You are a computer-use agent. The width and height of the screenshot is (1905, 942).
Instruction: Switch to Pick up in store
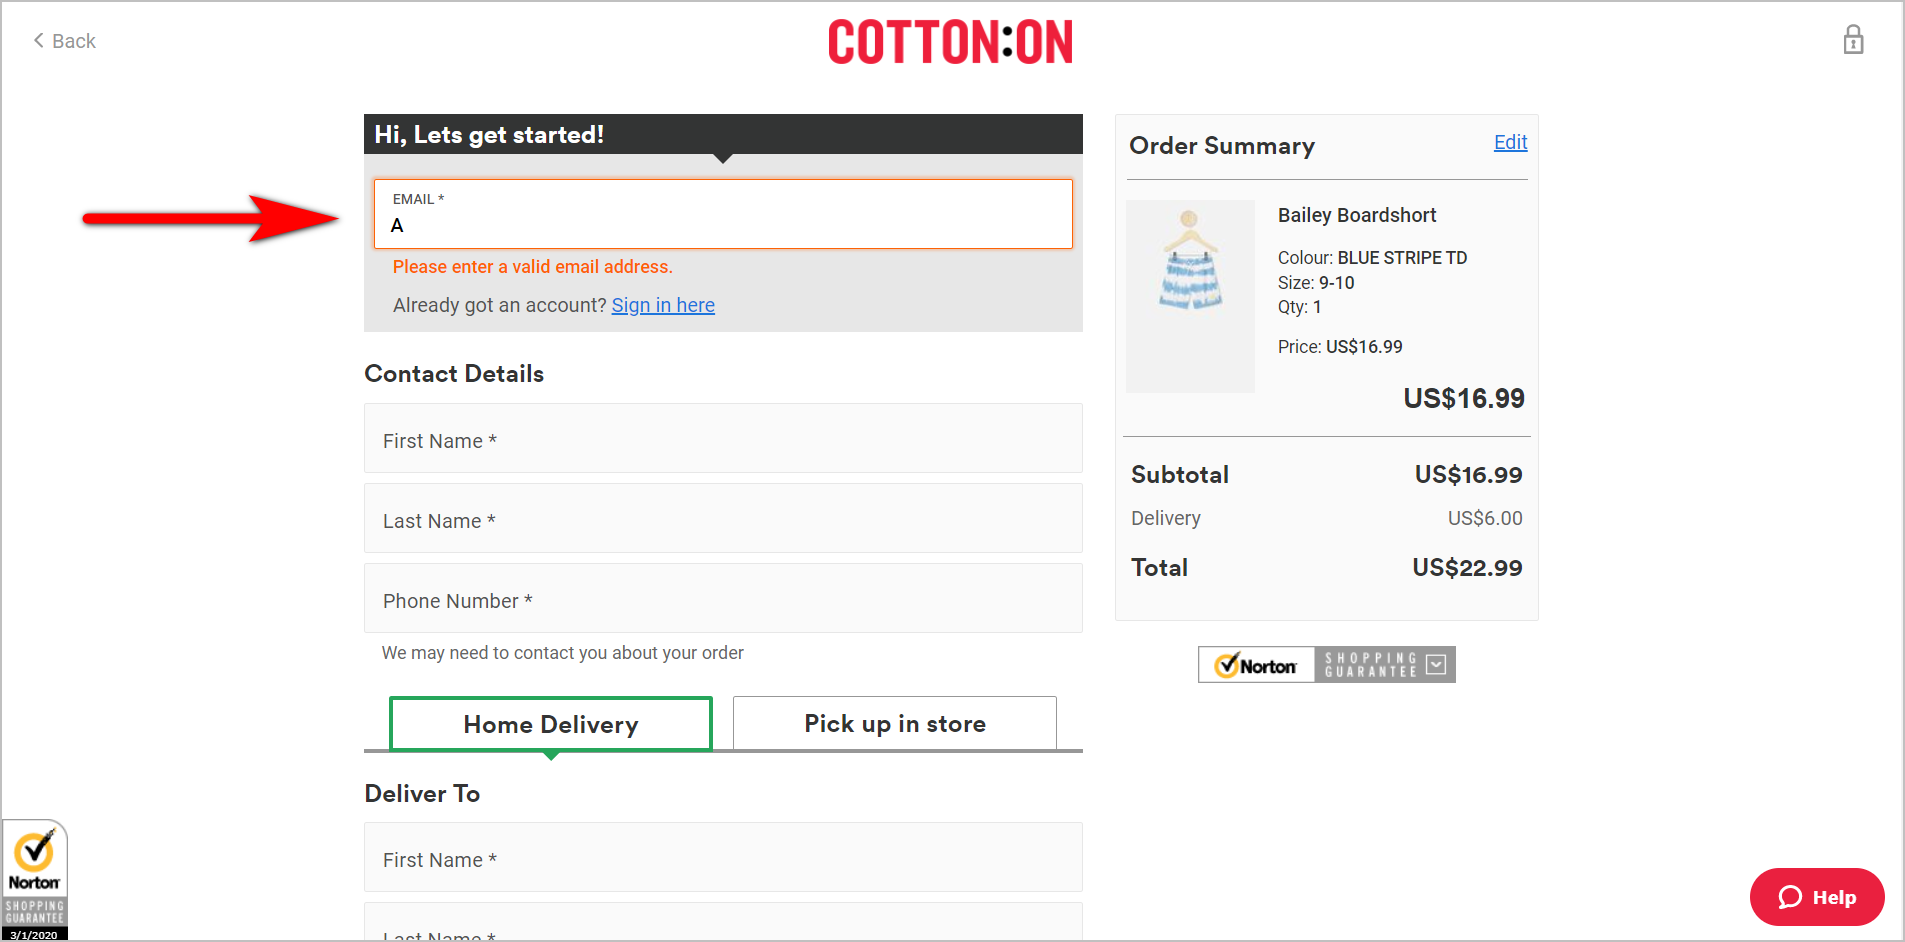pos(893,723)
